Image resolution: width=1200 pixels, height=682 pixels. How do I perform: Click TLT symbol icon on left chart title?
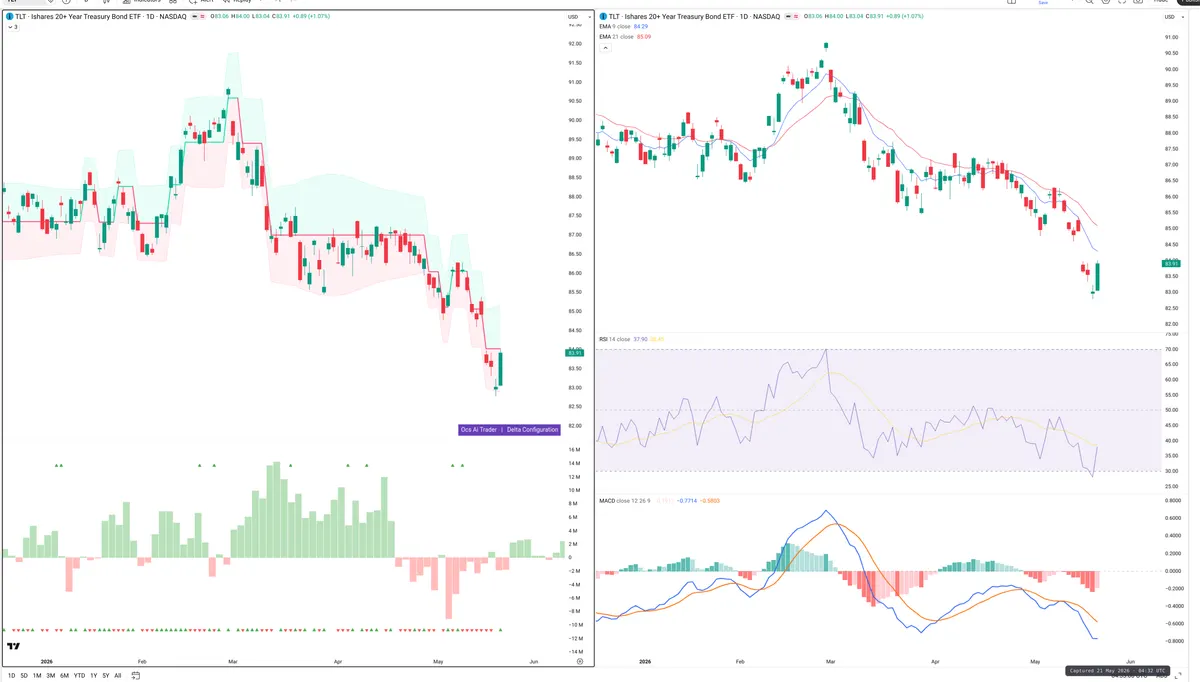[9, 17]
